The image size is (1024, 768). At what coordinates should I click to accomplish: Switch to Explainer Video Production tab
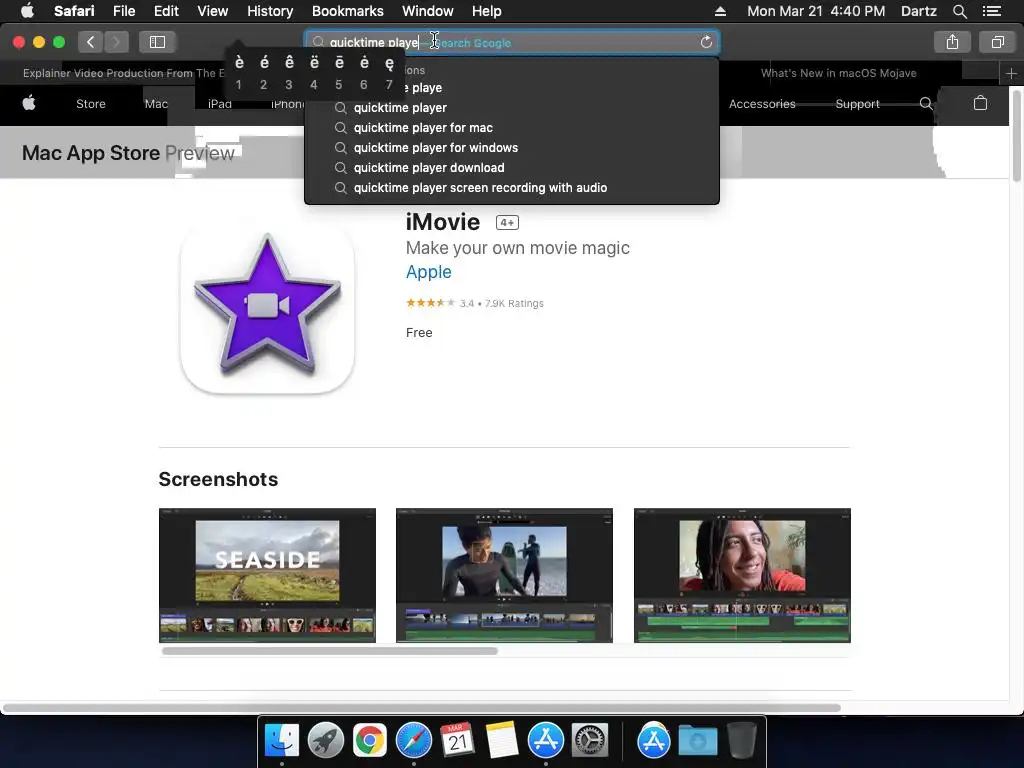pyautogui.click(x=124, y=73)
